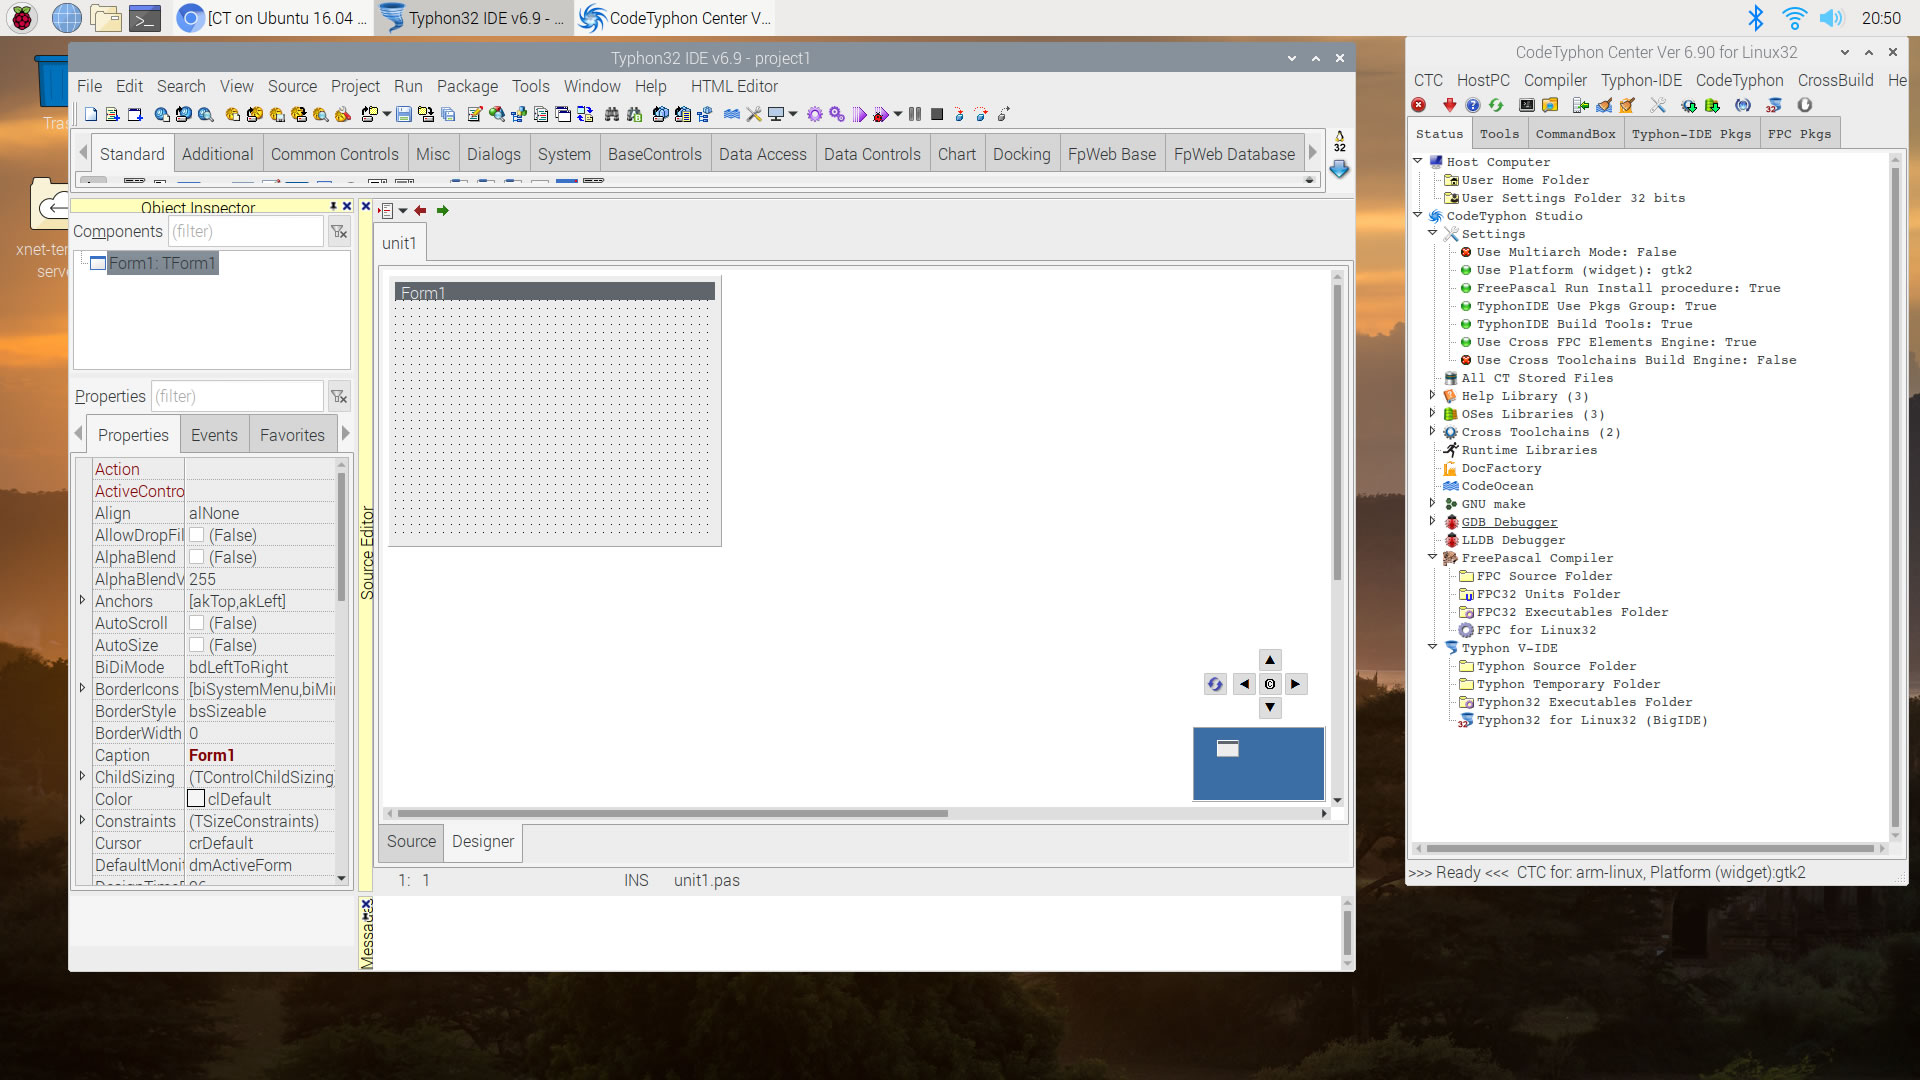Click the Typhon32 swirl icon in CTC toolbar

pos(1774,105)
